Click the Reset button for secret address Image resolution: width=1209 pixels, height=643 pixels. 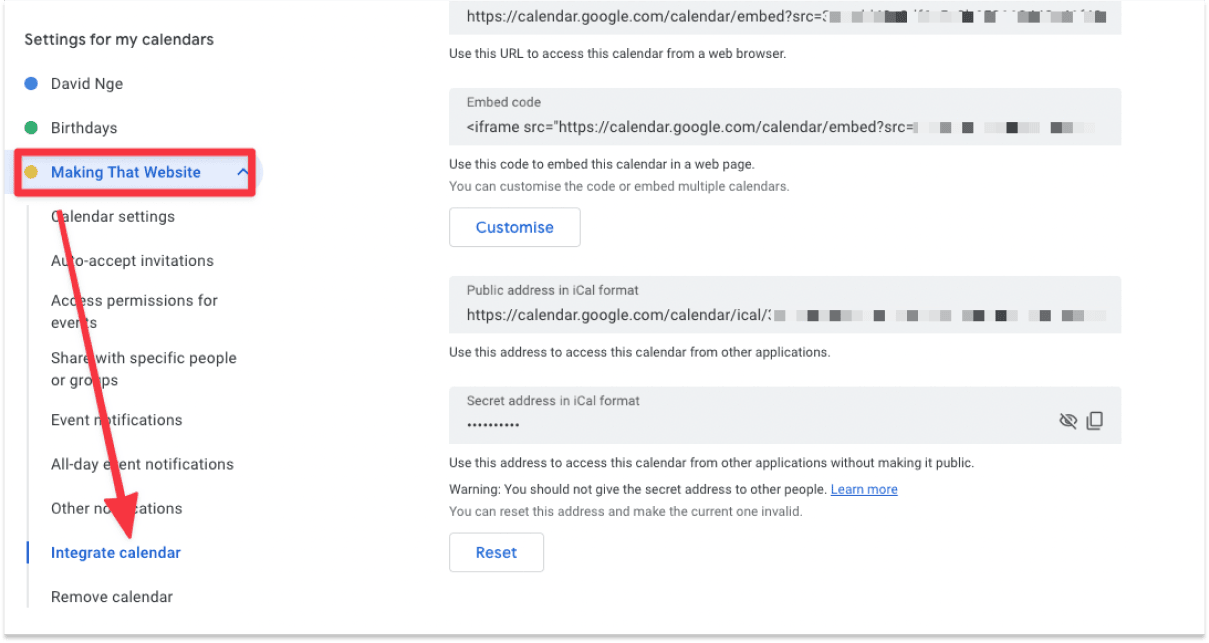(x=496, y=552)
